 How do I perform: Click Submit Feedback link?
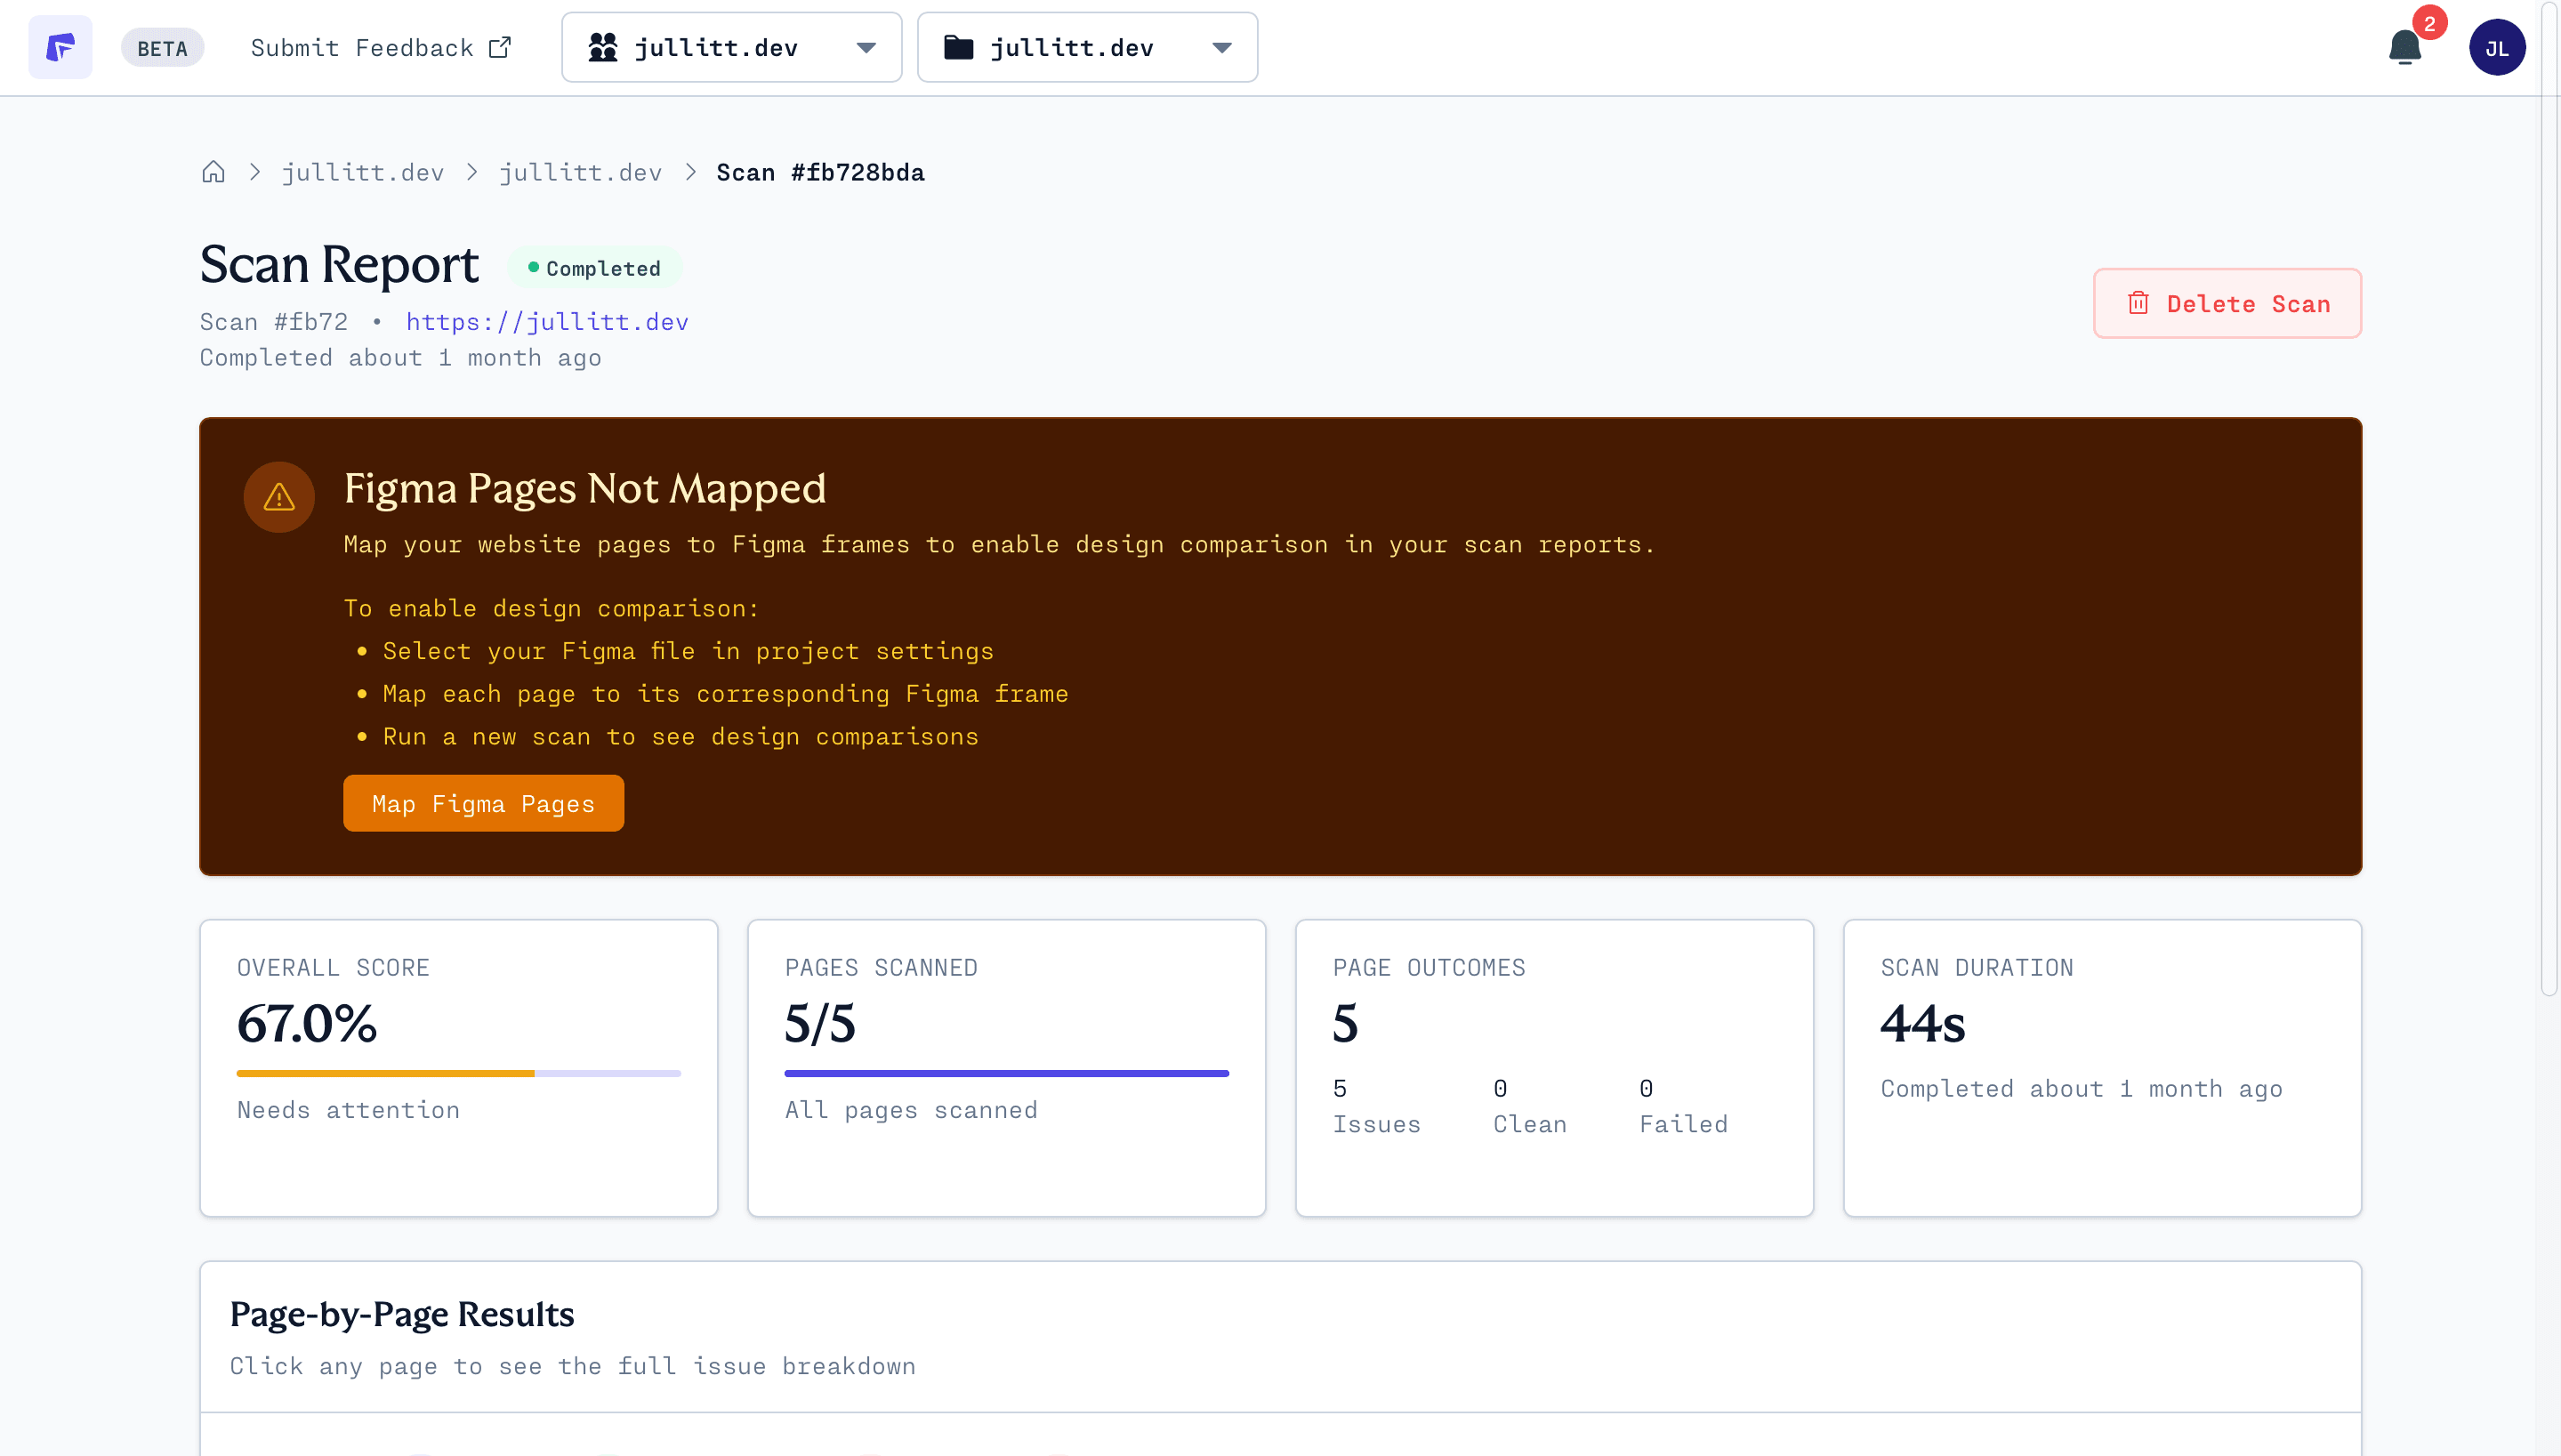tap(380, 47)
